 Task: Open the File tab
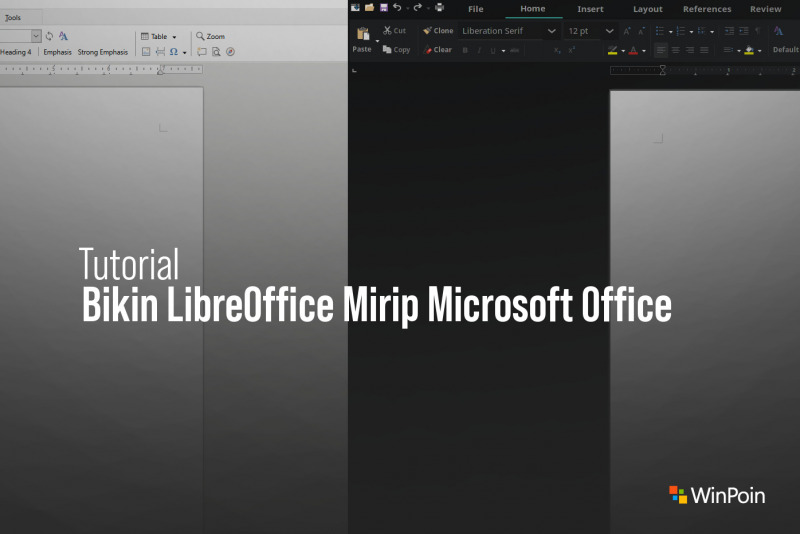tap(476, 9)
